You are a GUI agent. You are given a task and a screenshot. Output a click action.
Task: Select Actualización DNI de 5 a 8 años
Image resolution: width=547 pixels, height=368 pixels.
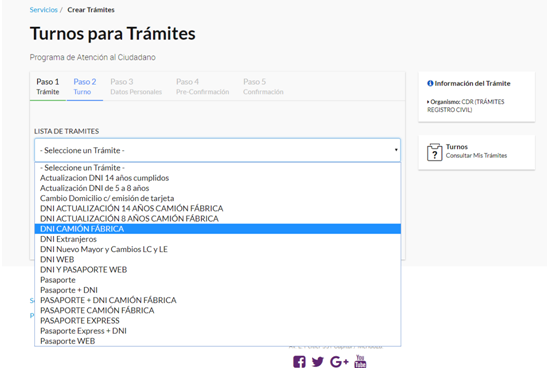click(218, 188)
